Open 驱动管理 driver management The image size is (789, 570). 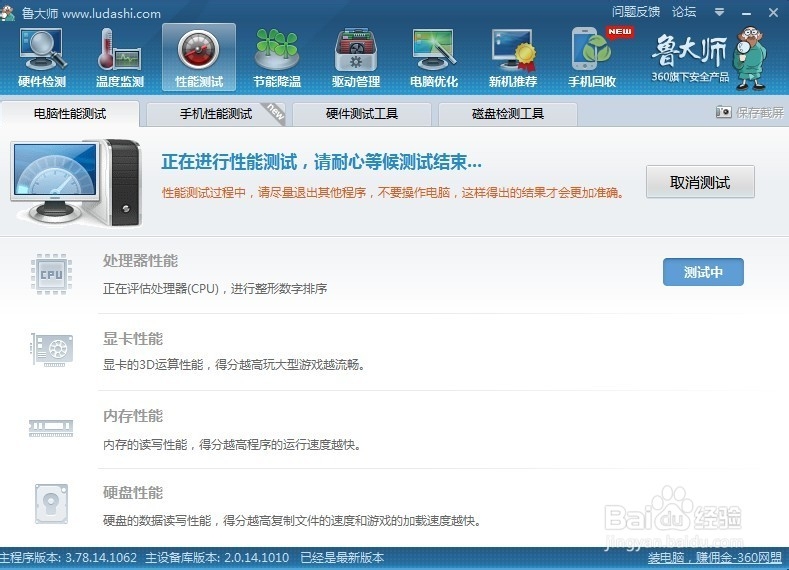(x=356, y=58)
